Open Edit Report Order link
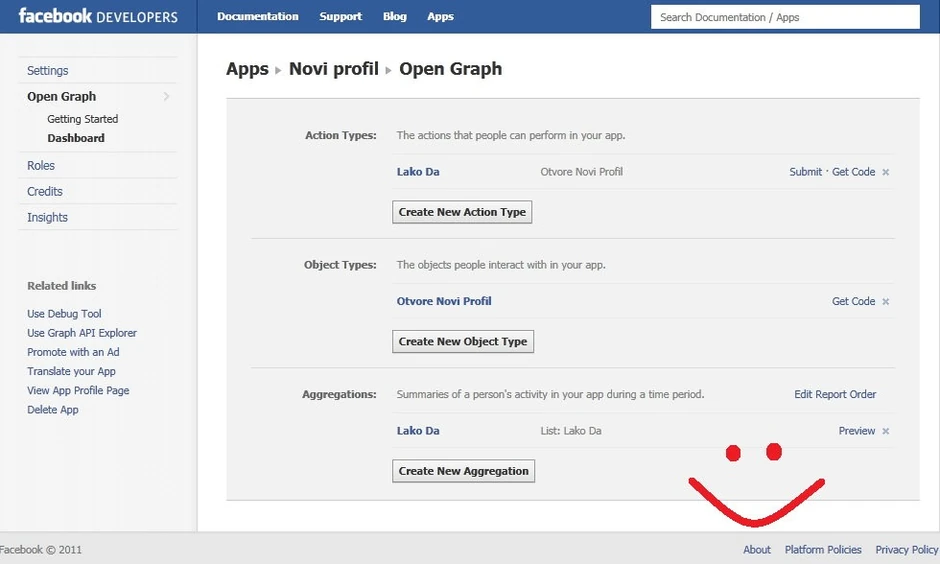The image size is (940, 564). pyautogui.click(x=835, y=394)
